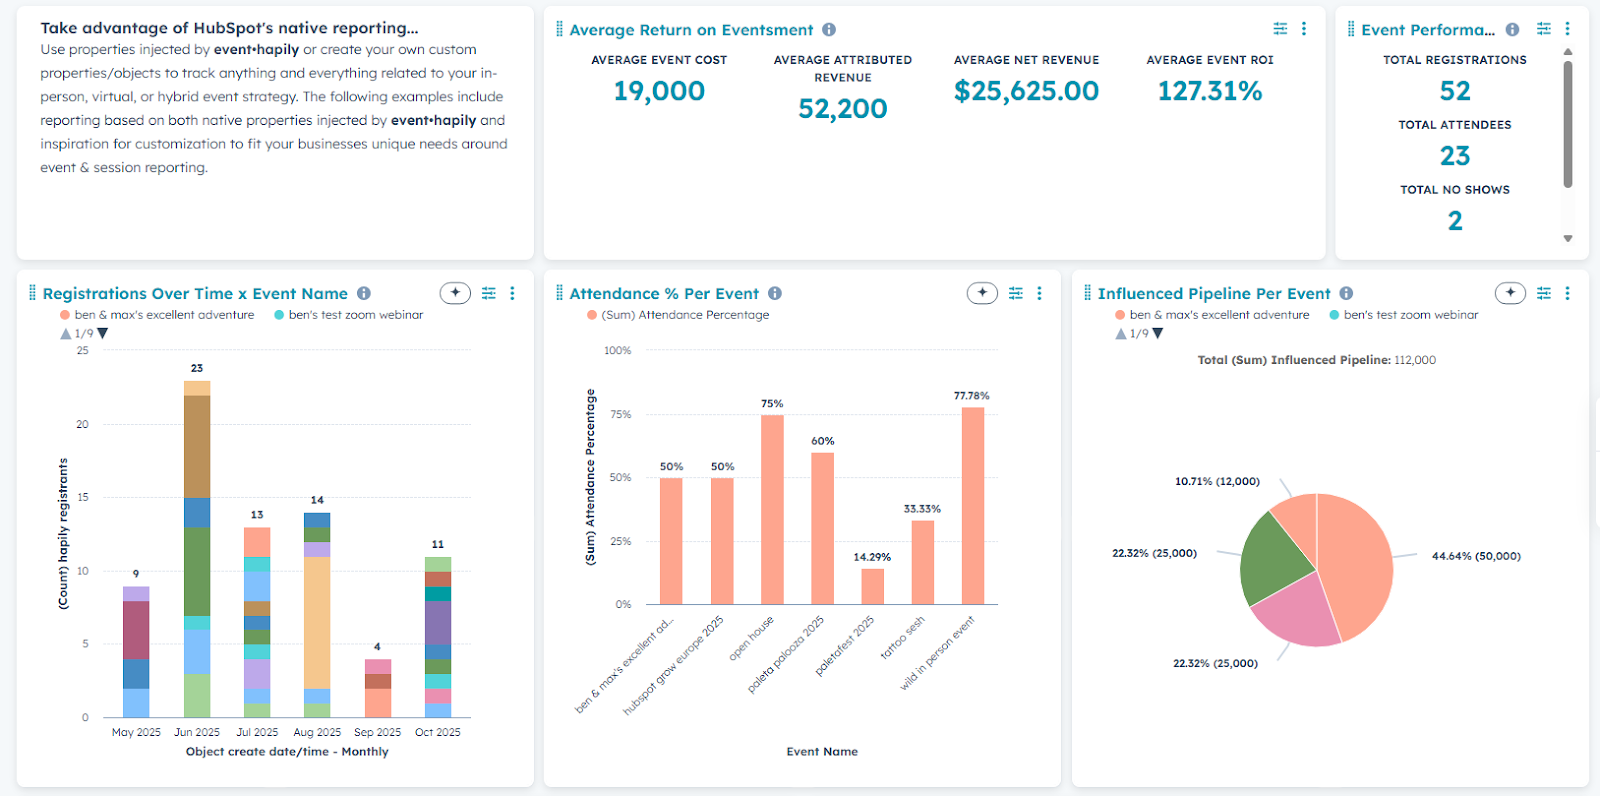Go to next legend page in Registrations Over Time chart
Screen dimensions: 1600x796
click(103, 334)
